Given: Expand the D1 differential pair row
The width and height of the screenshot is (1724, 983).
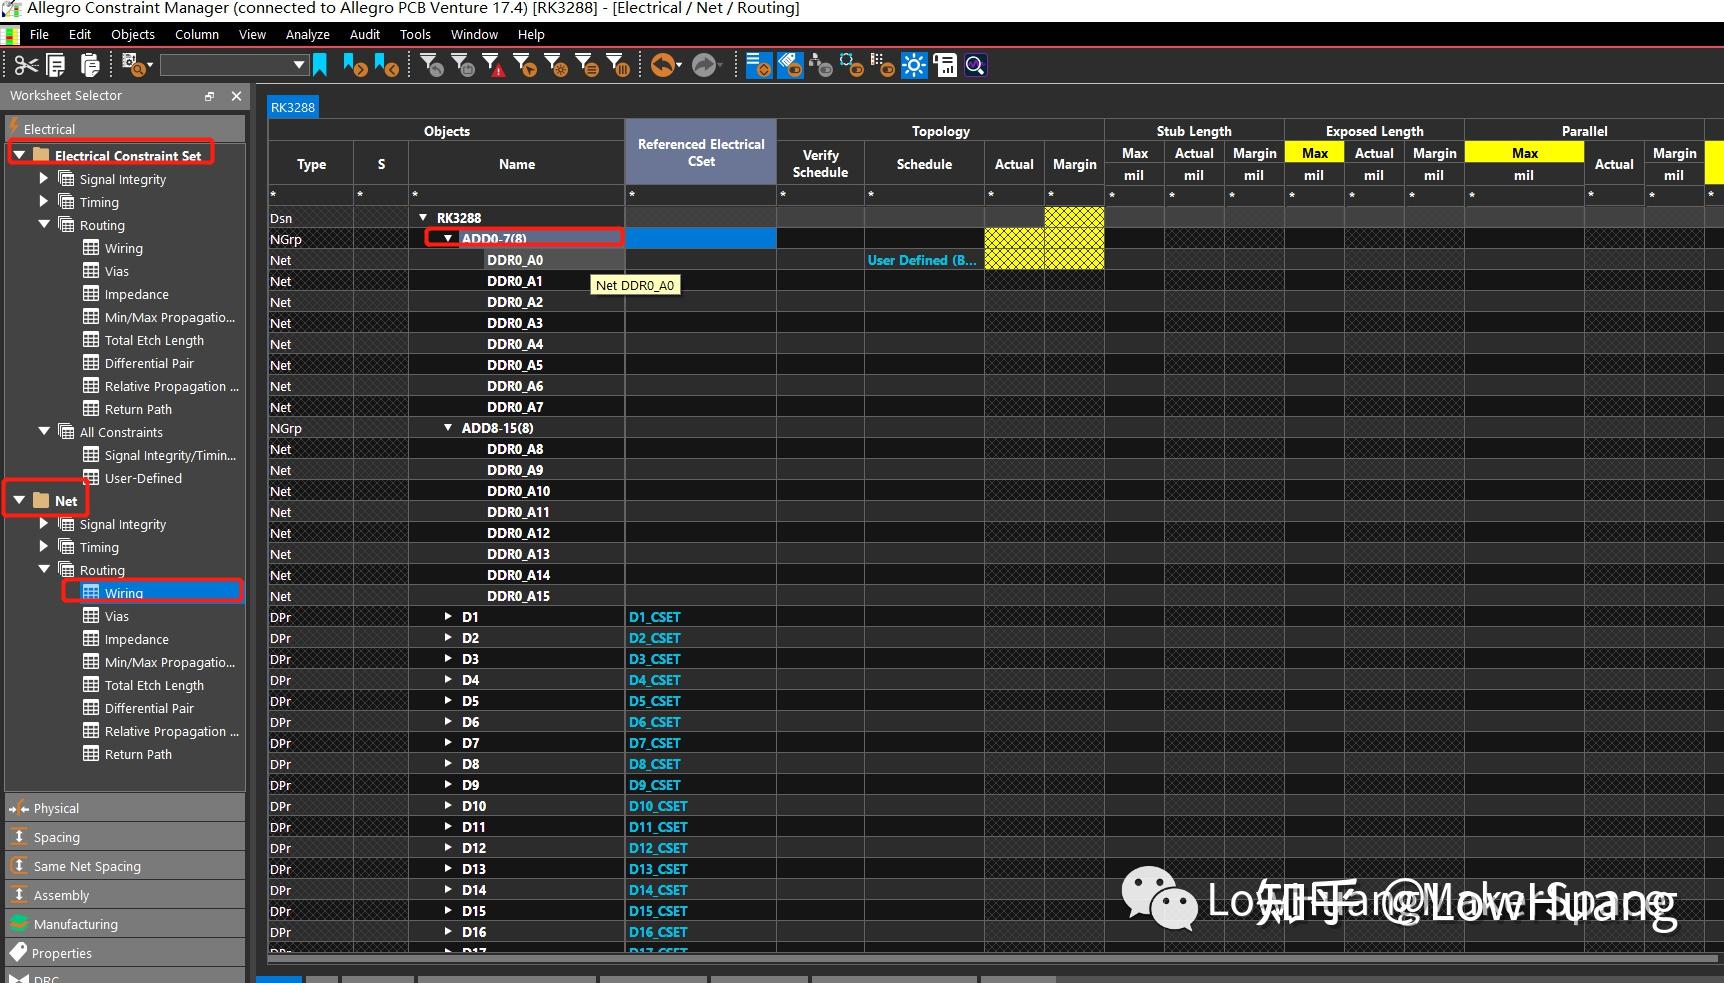Looking at the screenshot, I should (x=447, y=617).
